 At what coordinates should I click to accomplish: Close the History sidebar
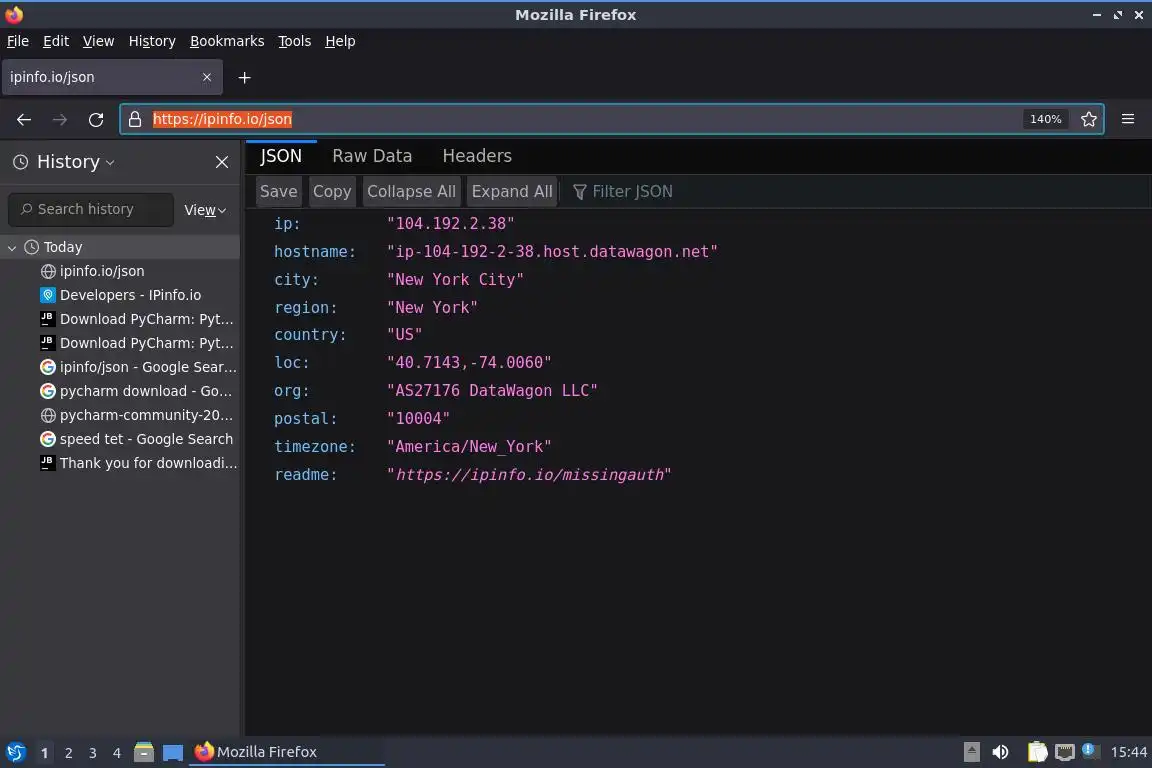pyautogui.click(x=222, y=162)
